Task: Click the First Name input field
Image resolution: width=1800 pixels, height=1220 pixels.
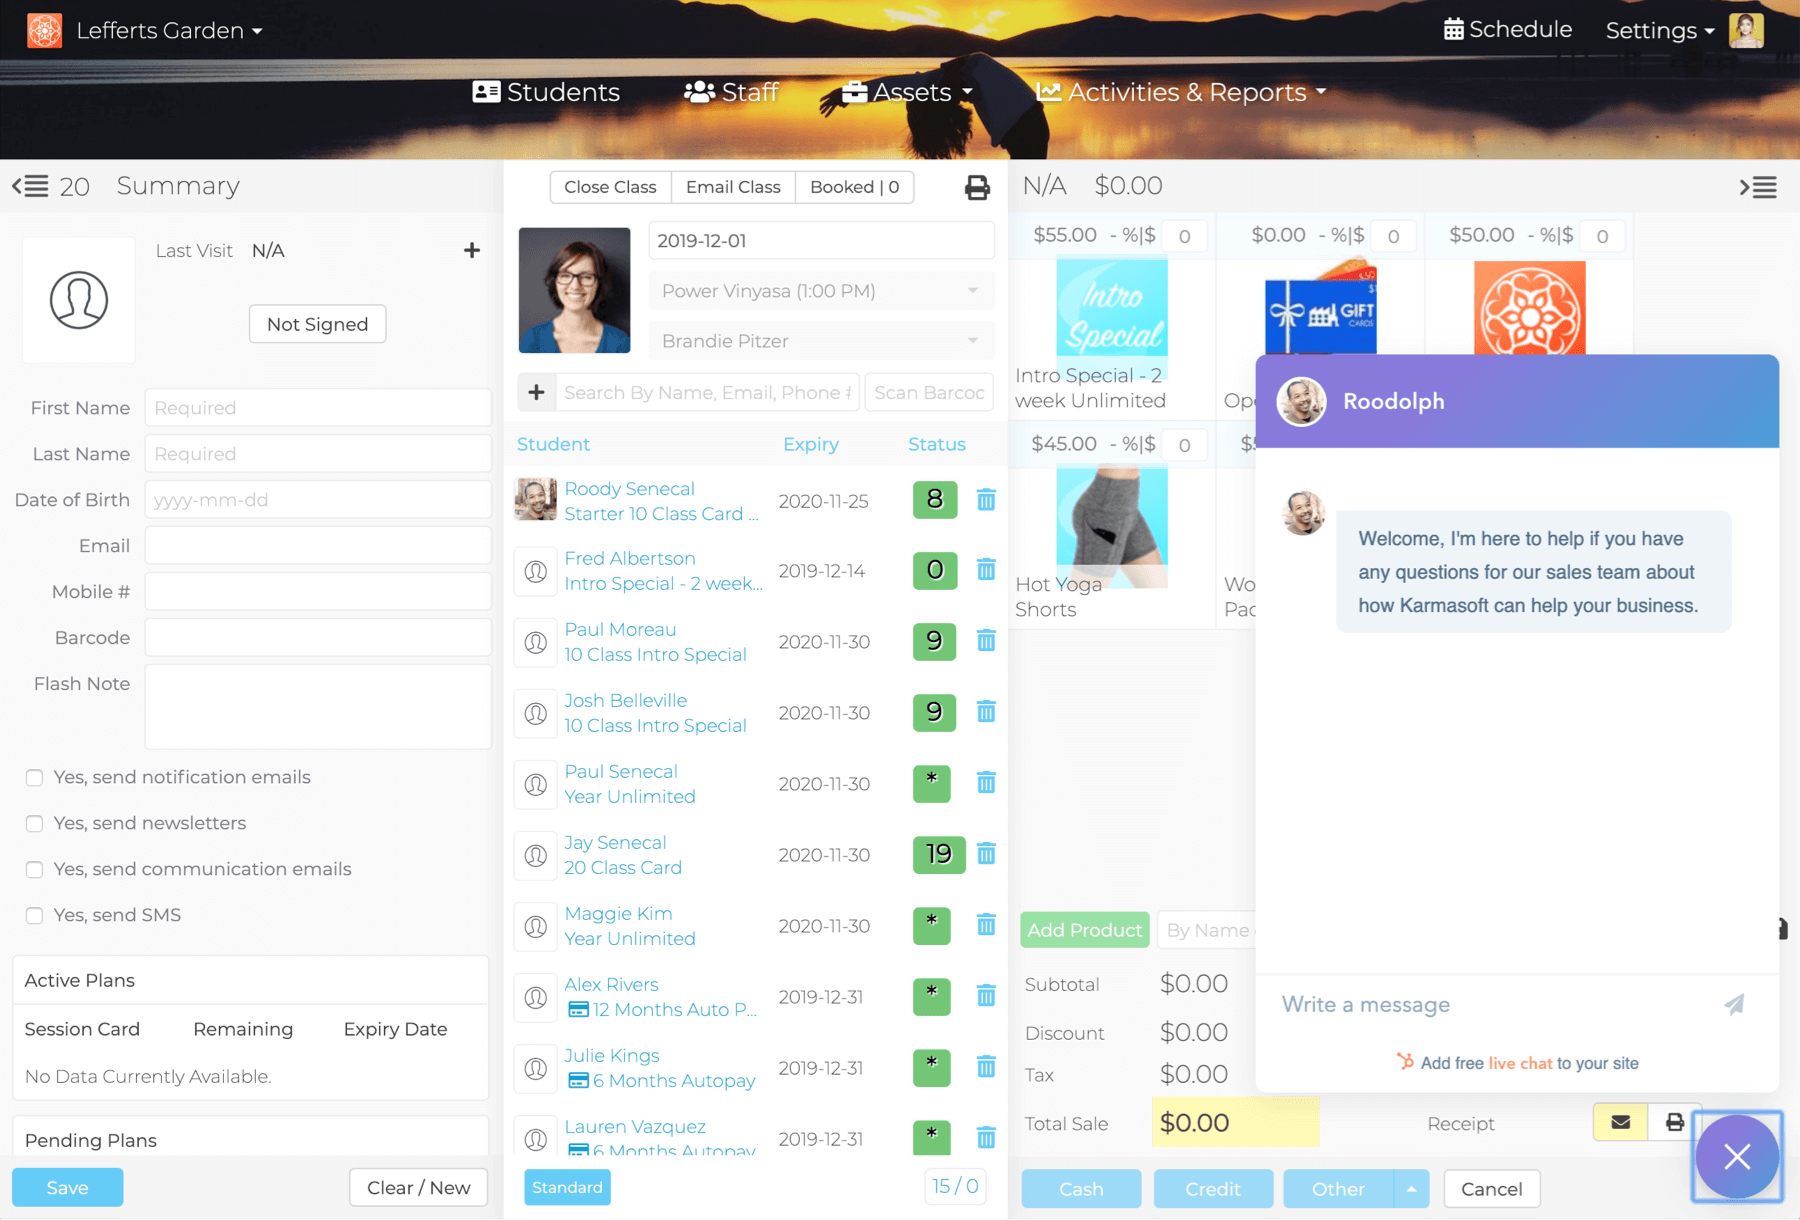Action: pyautogui.click(x=318, y=408)
